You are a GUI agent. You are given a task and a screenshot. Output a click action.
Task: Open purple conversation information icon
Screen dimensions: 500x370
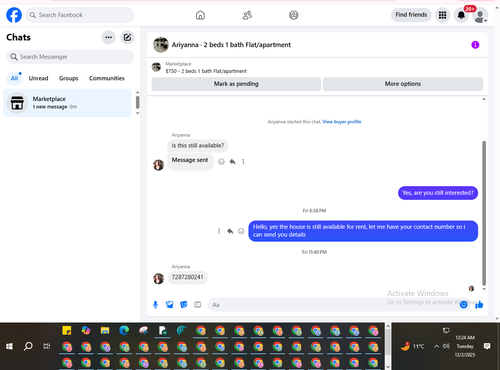click(x=475, y=45)
